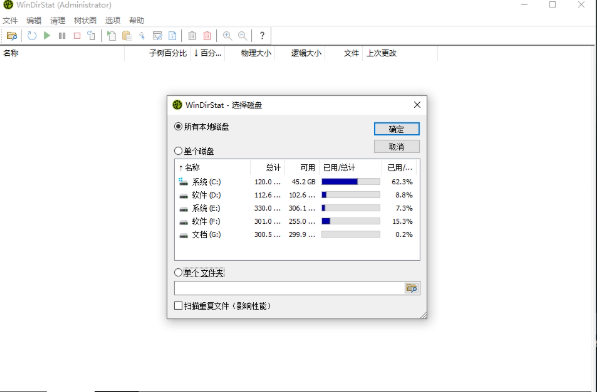This screenshot has width=597, height=392.
Task: Select the 单个磁盘 radio button
Action: pos(178,151)
